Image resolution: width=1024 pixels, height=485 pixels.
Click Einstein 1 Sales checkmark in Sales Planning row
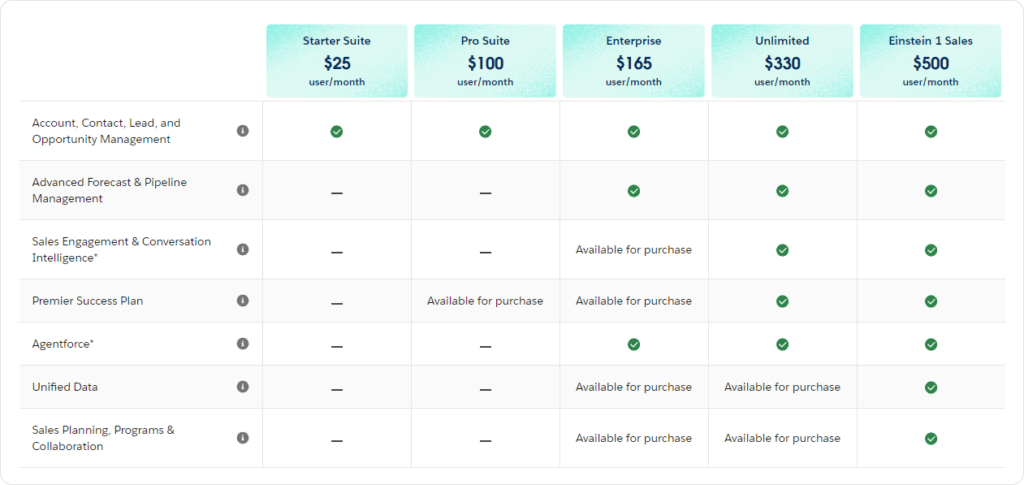[931, 438]
